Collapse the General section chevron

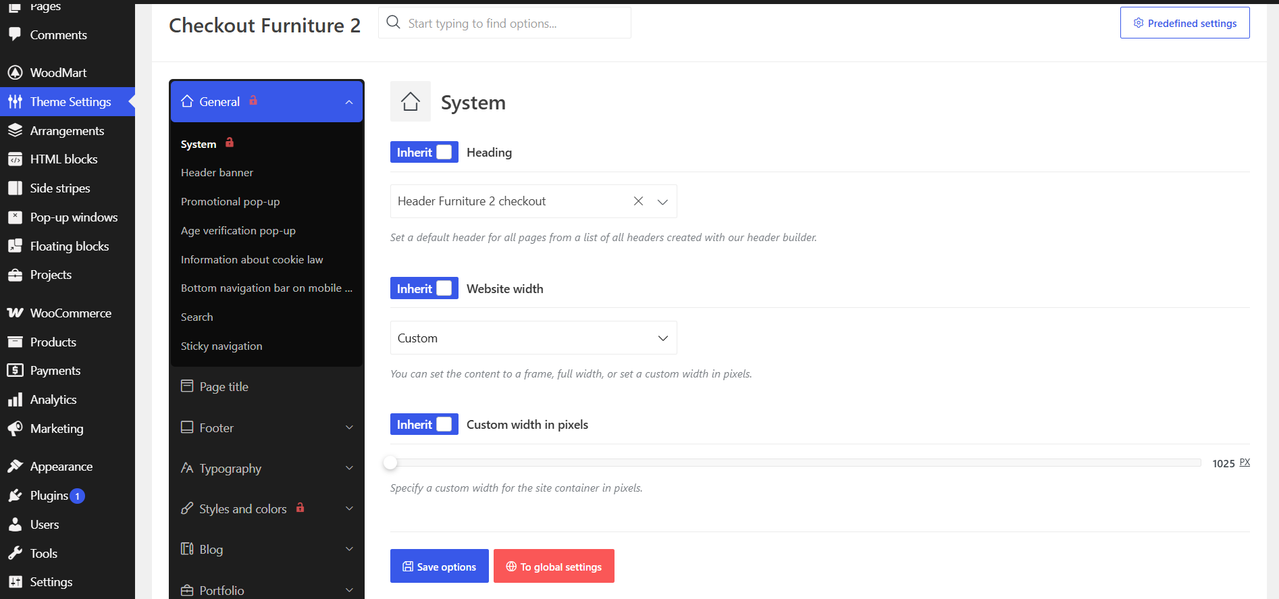(349, 102)
